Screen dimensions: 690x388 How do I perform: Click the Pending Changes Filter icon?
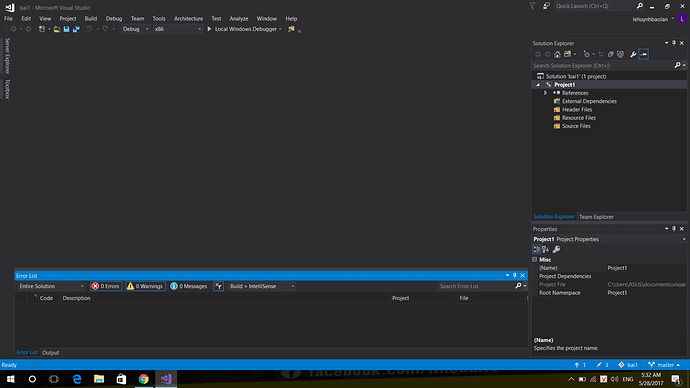587,54
